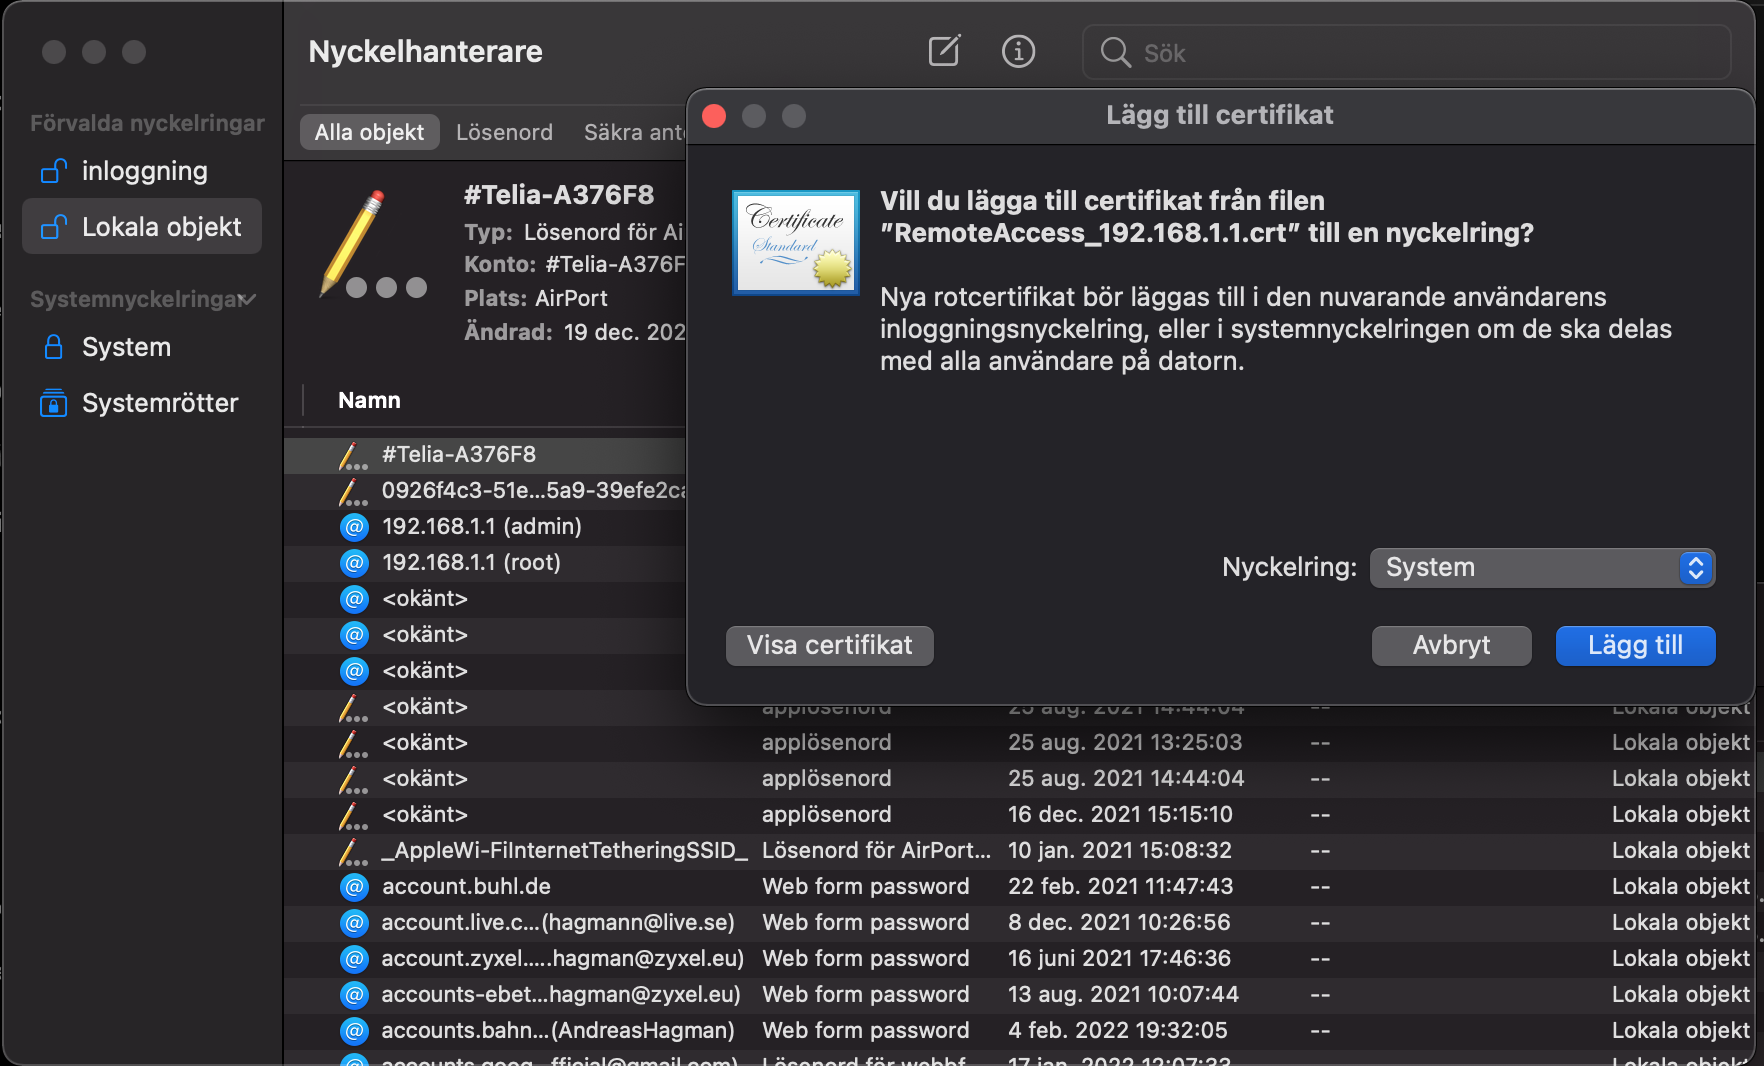Select the Alla objekt tab

pos(369,132)
